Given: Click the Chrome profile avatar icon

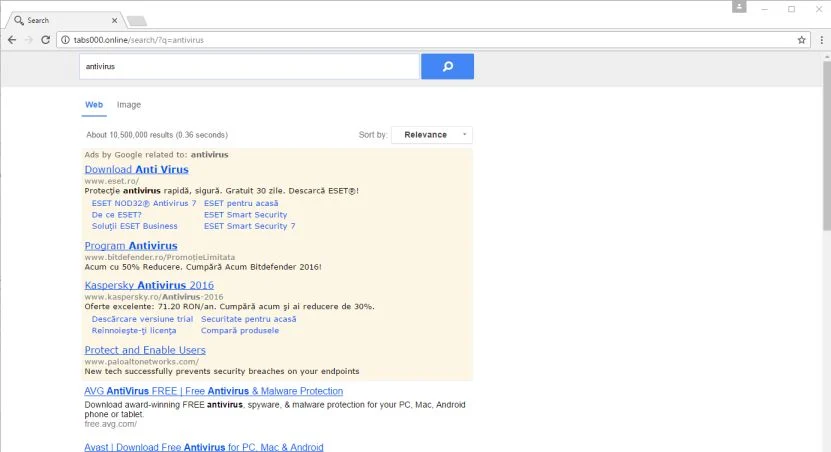Looking at the screenshot, I should click(739, 6).
